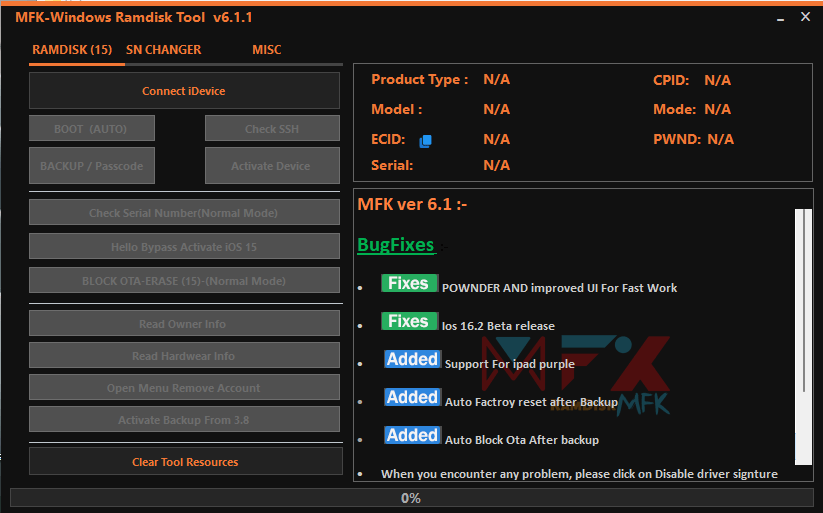Screen dimensions: 823x513
Task: Click 'POWNDER AND improved UI For Fast Work'
Action: [560, 288]
